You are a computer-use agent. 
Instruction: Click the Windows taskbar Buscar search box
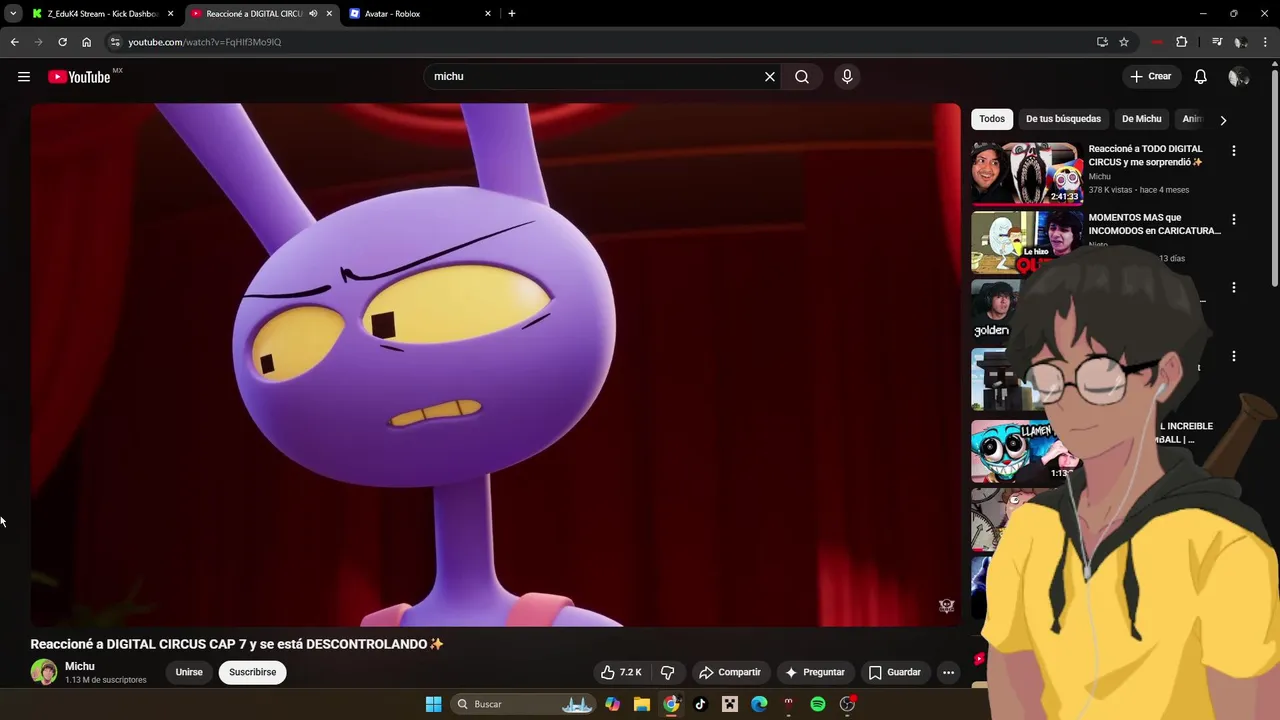[x=523, y=704]
